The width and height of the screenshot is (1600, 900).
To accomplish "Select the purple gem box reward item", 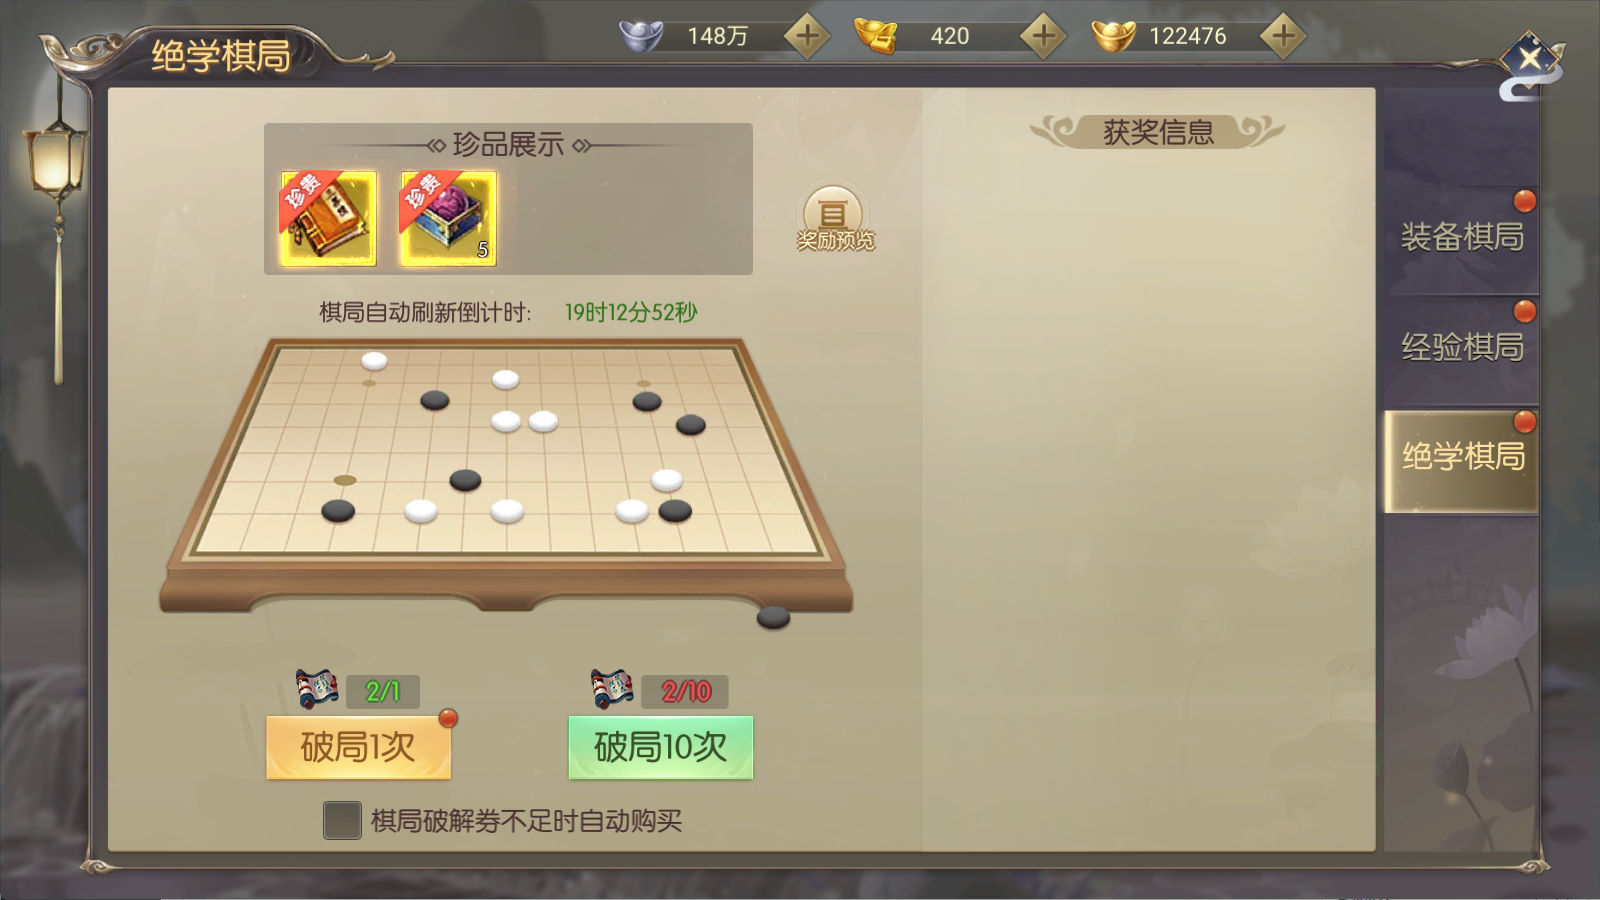I will [448, 218].
